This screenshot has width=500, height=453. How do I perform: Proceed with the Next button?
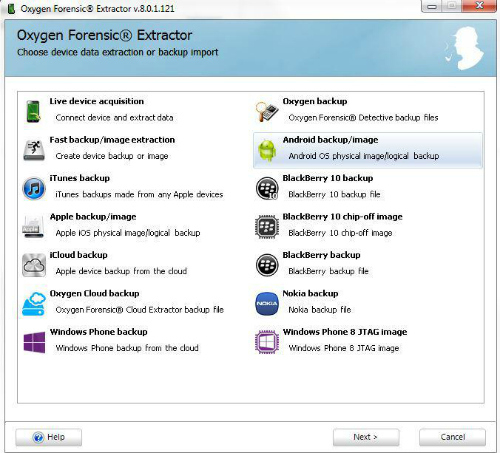pyautogui.click(x=366, y=437)
